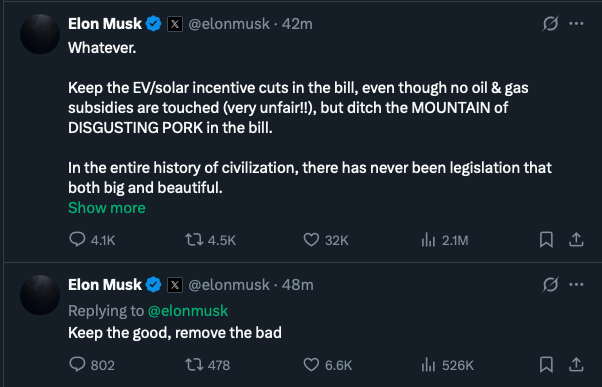Open the profile avatar of first tweet
The width and height of the screenshot is (602, 387).
tap(40, 34)
